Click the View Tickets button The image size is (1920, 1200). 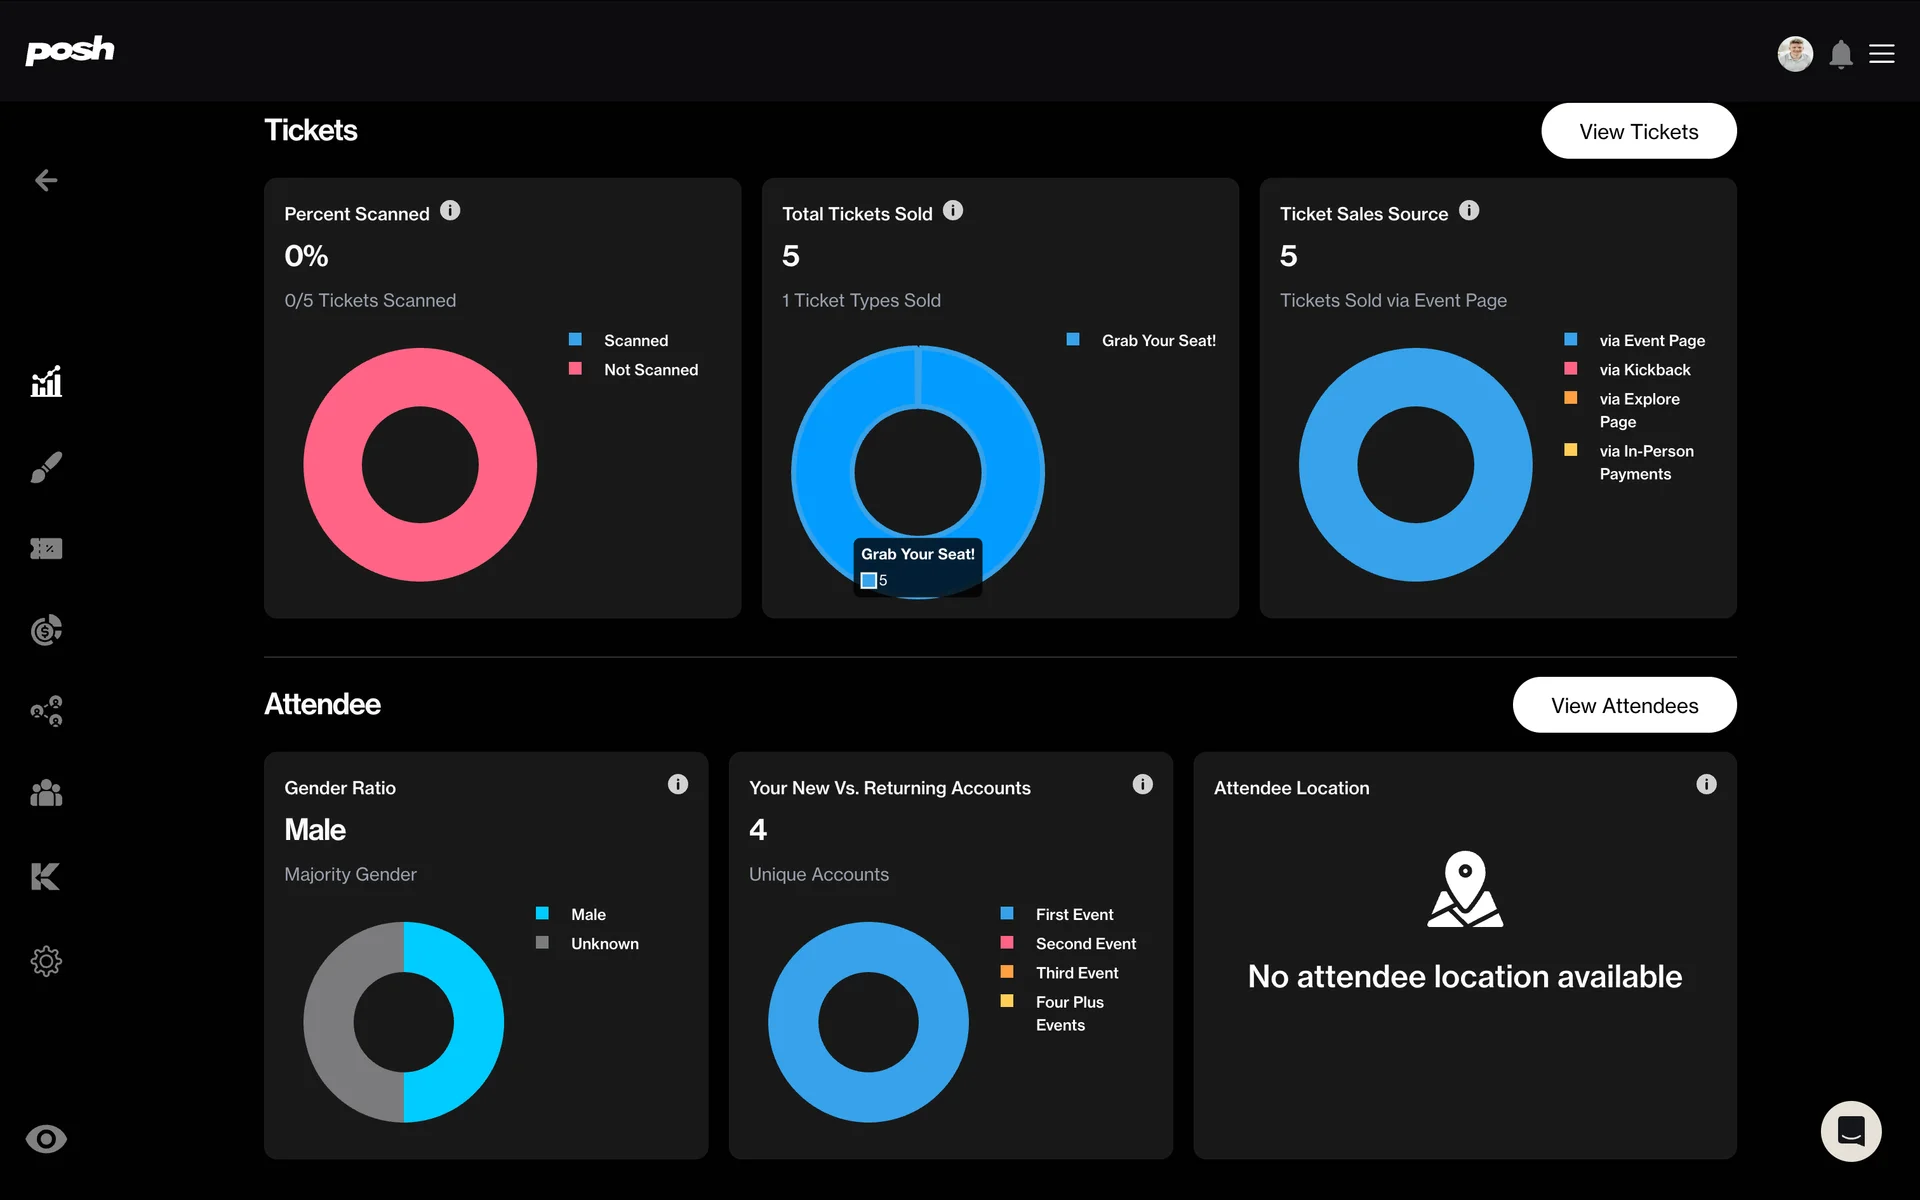[x=1638, y=132]
